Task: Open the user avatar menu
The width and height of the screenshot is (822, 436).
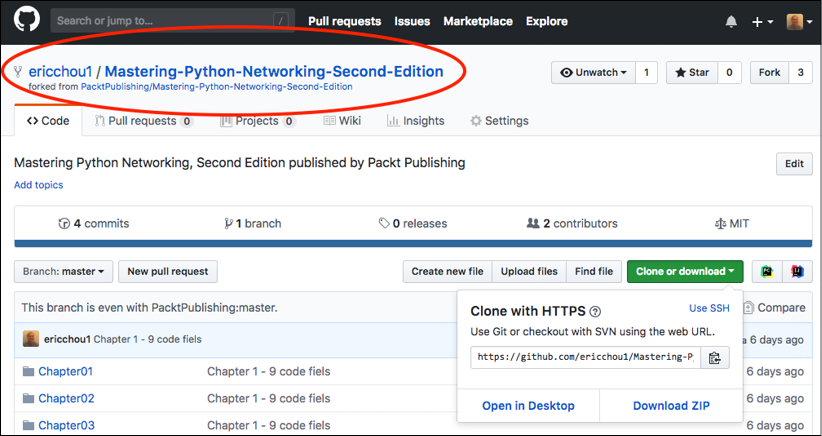Action: [799, 22]
